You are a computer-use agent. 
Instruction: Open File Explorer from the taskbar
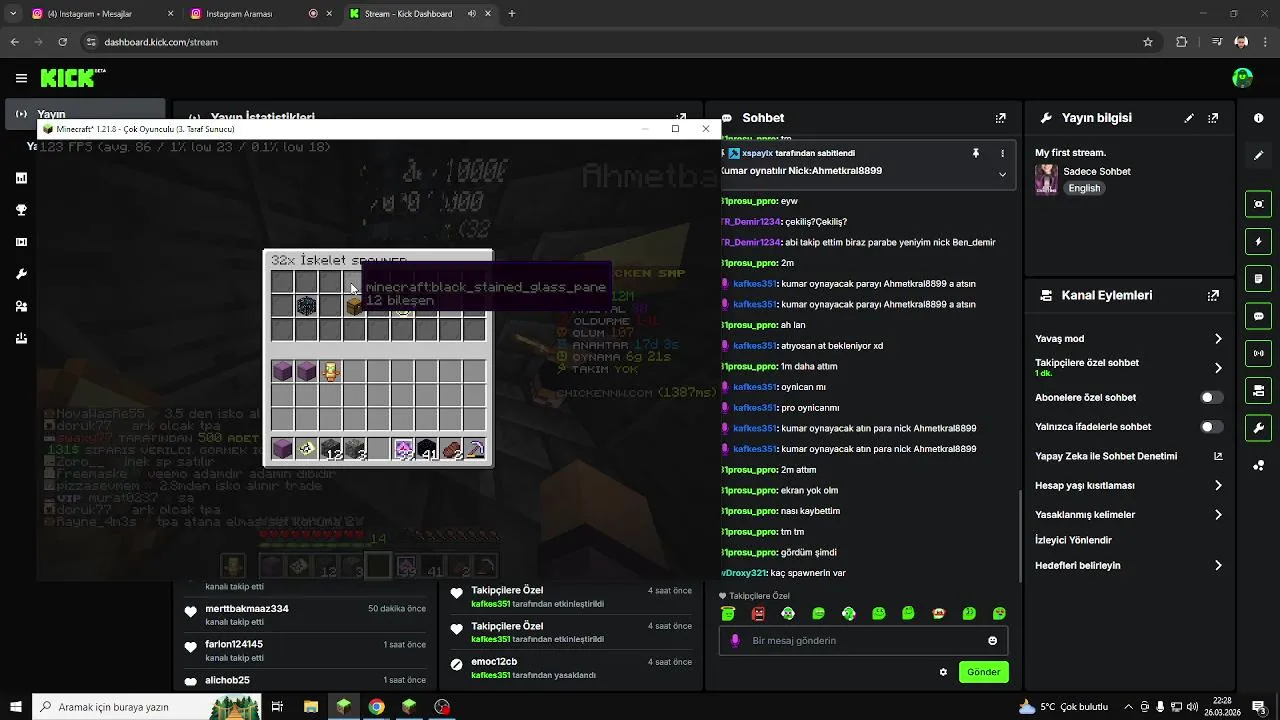(311, 707)
